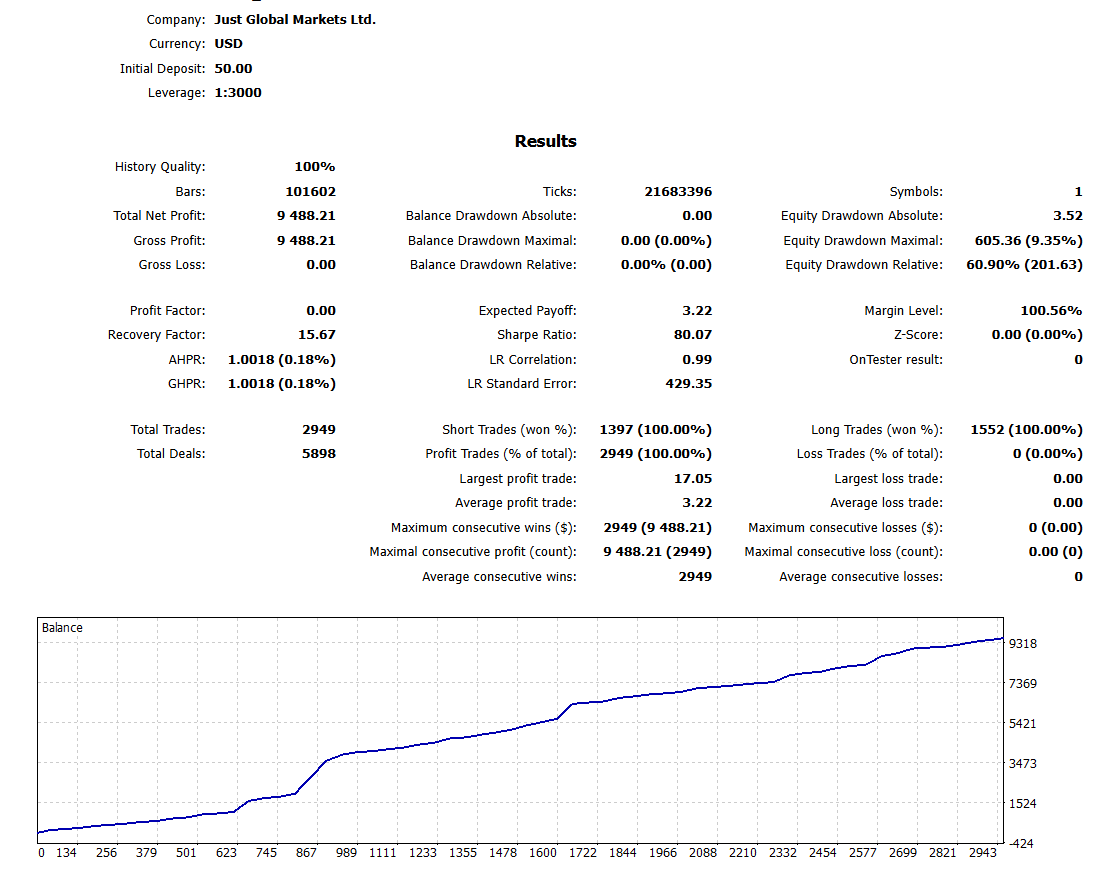Click Long Trades value '1552 (100.00%)'
The width and height of the screenshot is (1101, 883).
pos(1027,430)
